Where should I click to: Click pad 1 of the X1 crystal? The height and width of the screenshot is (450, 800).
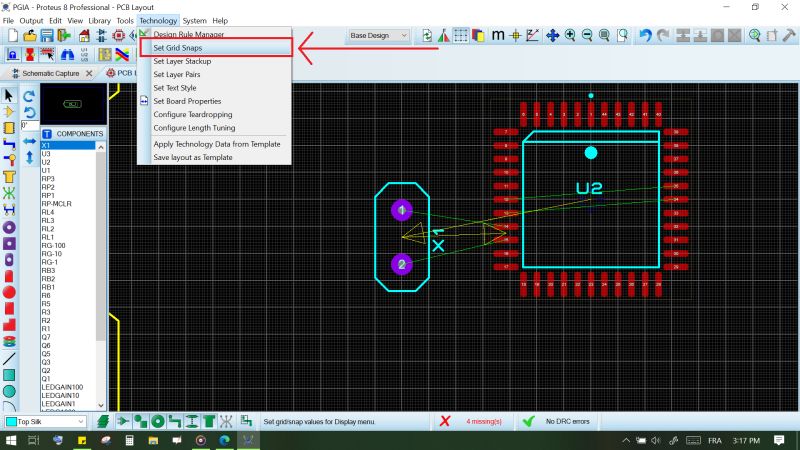(x=402, y=210)
